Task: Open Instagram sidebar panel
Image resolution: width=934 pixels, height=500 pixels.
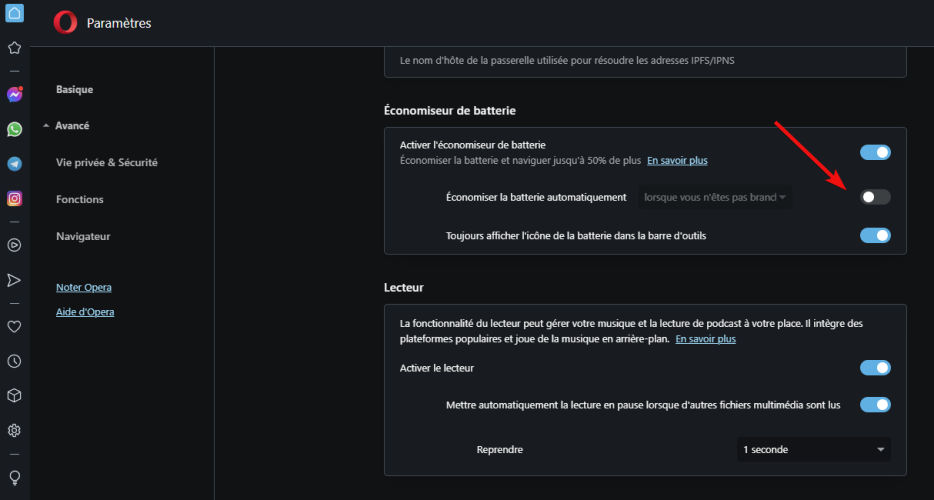Action: (x=14, y=198)
